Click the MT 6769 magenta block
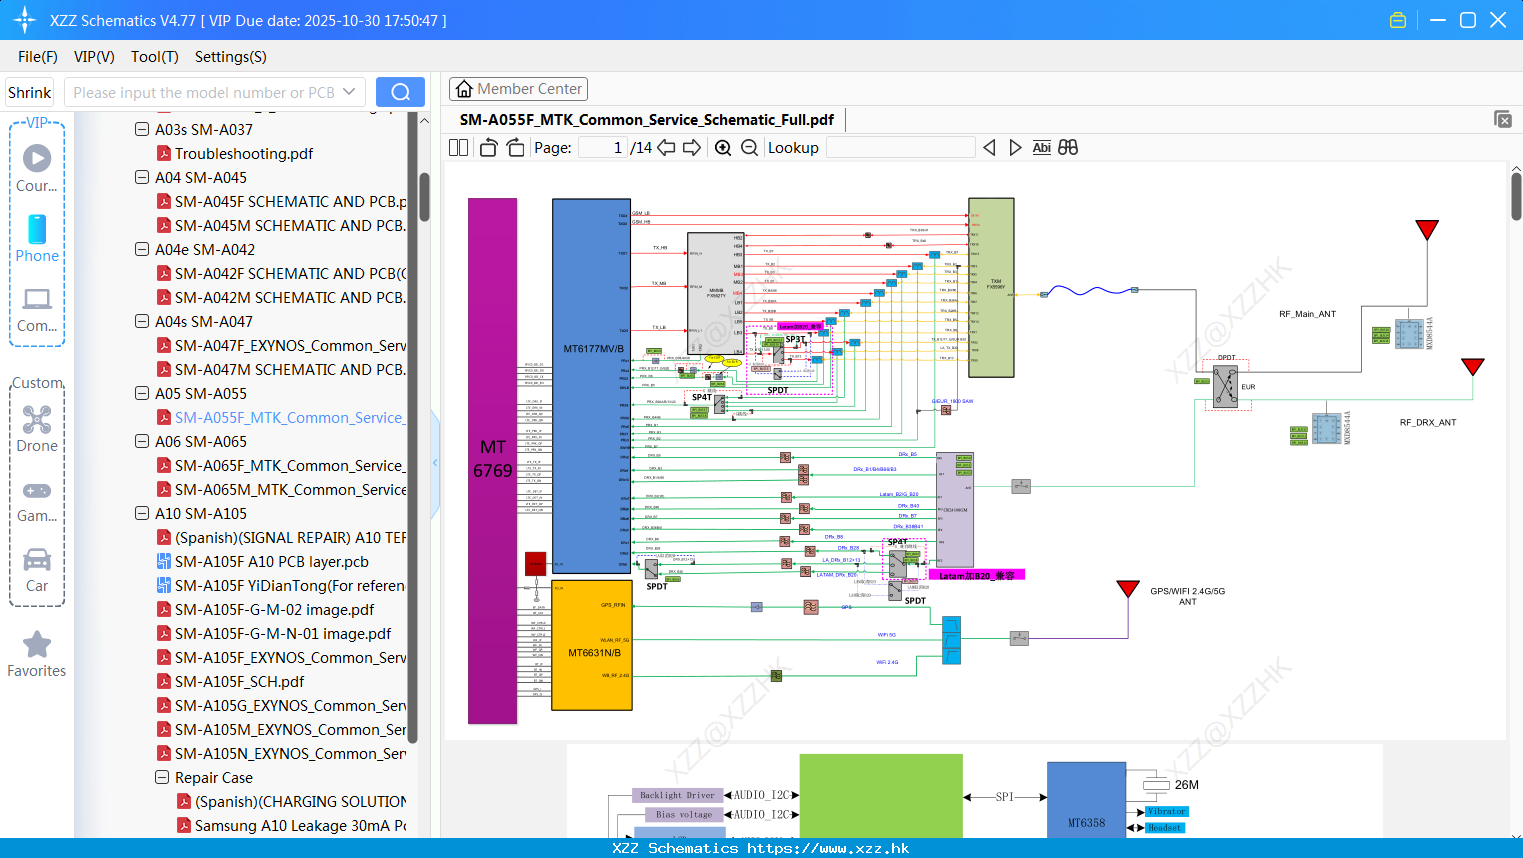 point(492,460)
